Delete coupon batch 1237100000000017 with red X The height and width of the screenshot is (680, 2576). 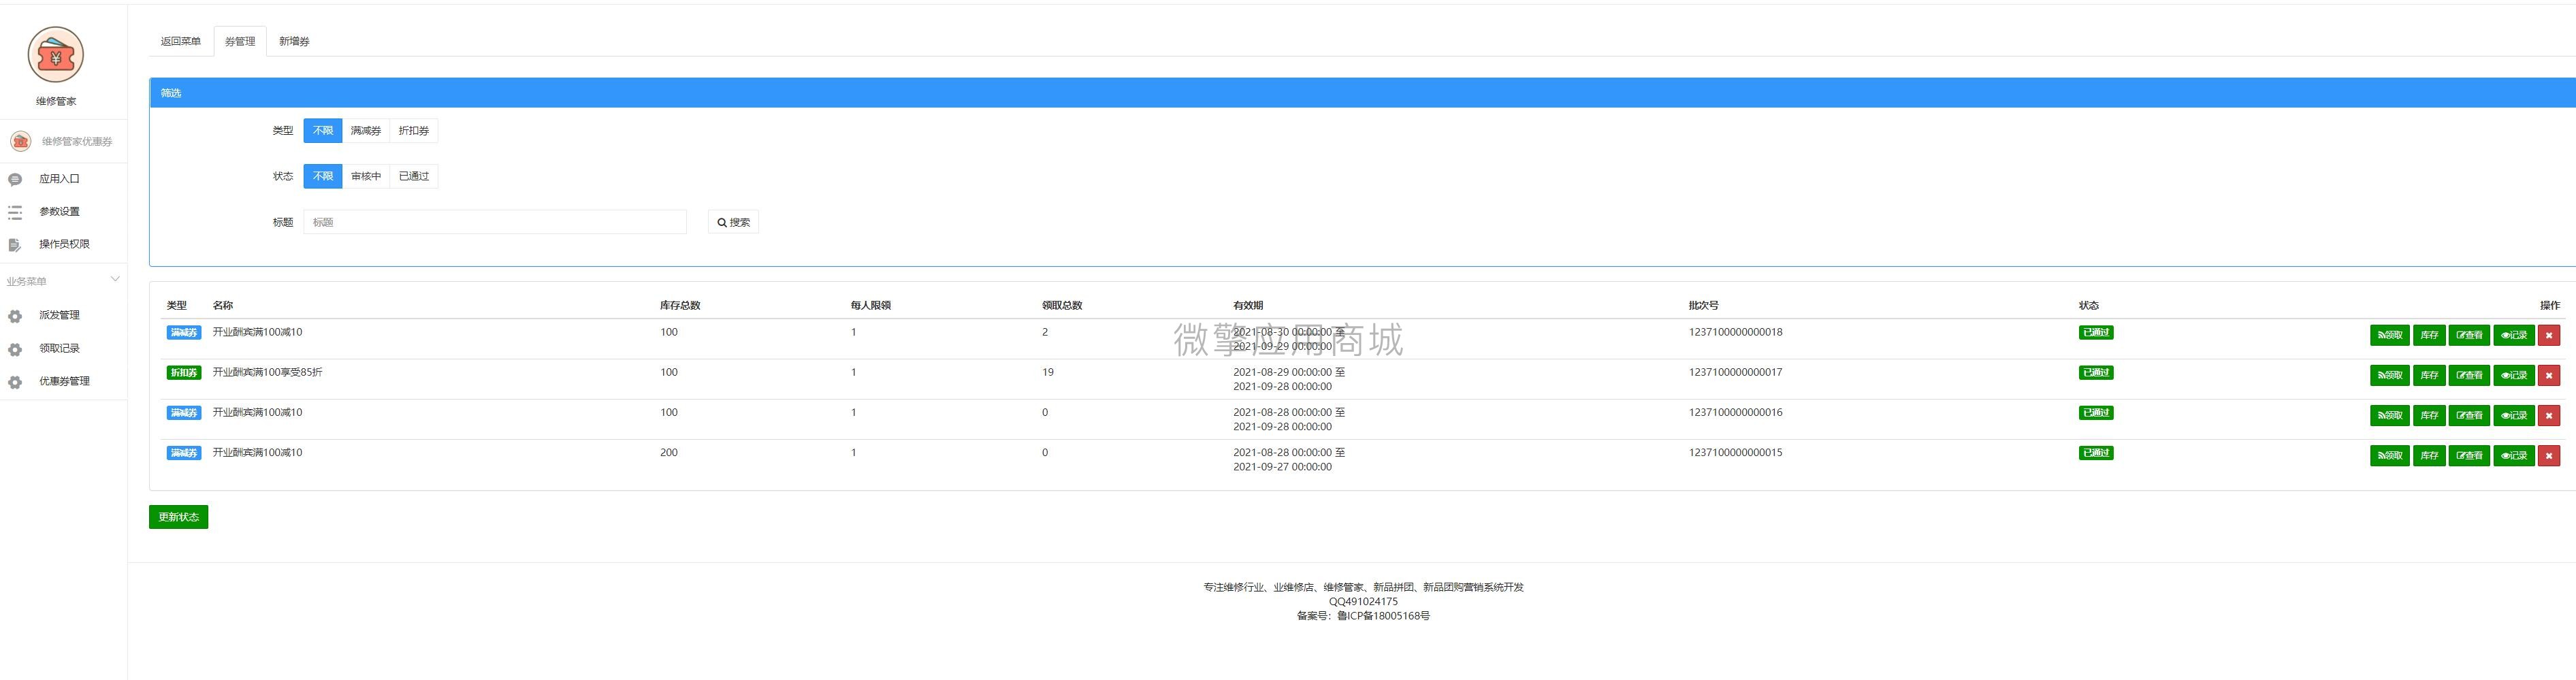[2548, 375]
